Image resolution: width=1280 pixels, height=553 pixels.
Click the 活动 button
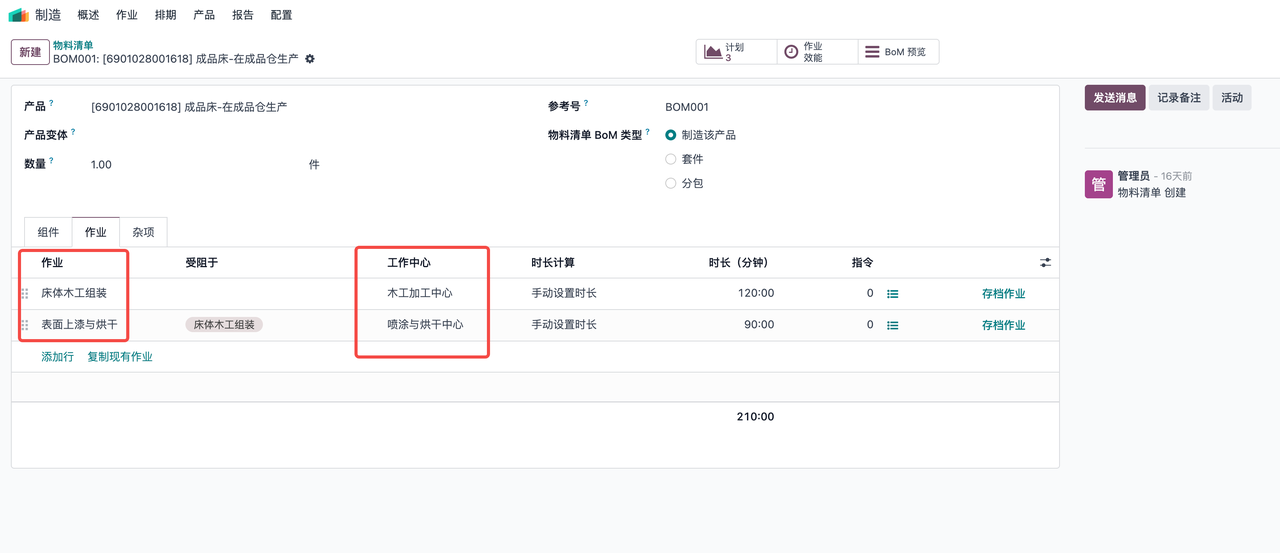(x=1232, y=97)
